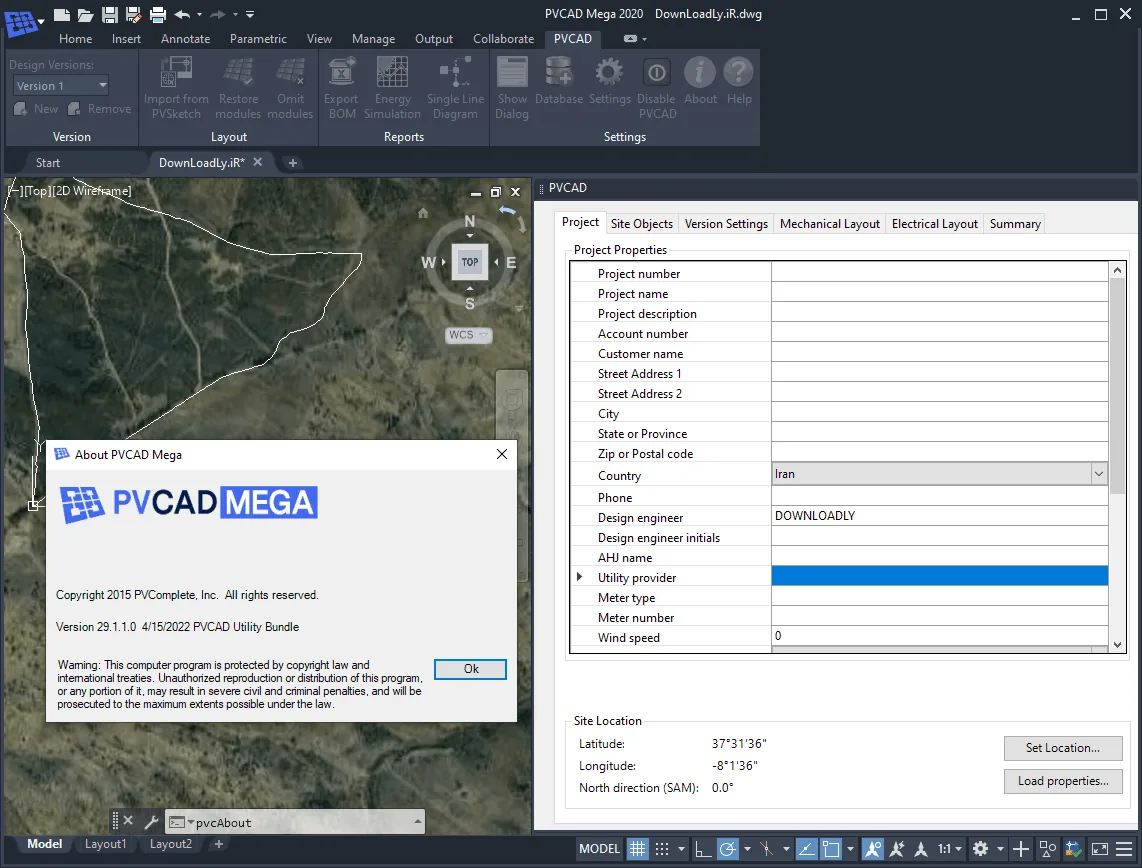Screen dimensions: 1142x868
Task: Toggle isometric drafting
Action: pos(766,848)
